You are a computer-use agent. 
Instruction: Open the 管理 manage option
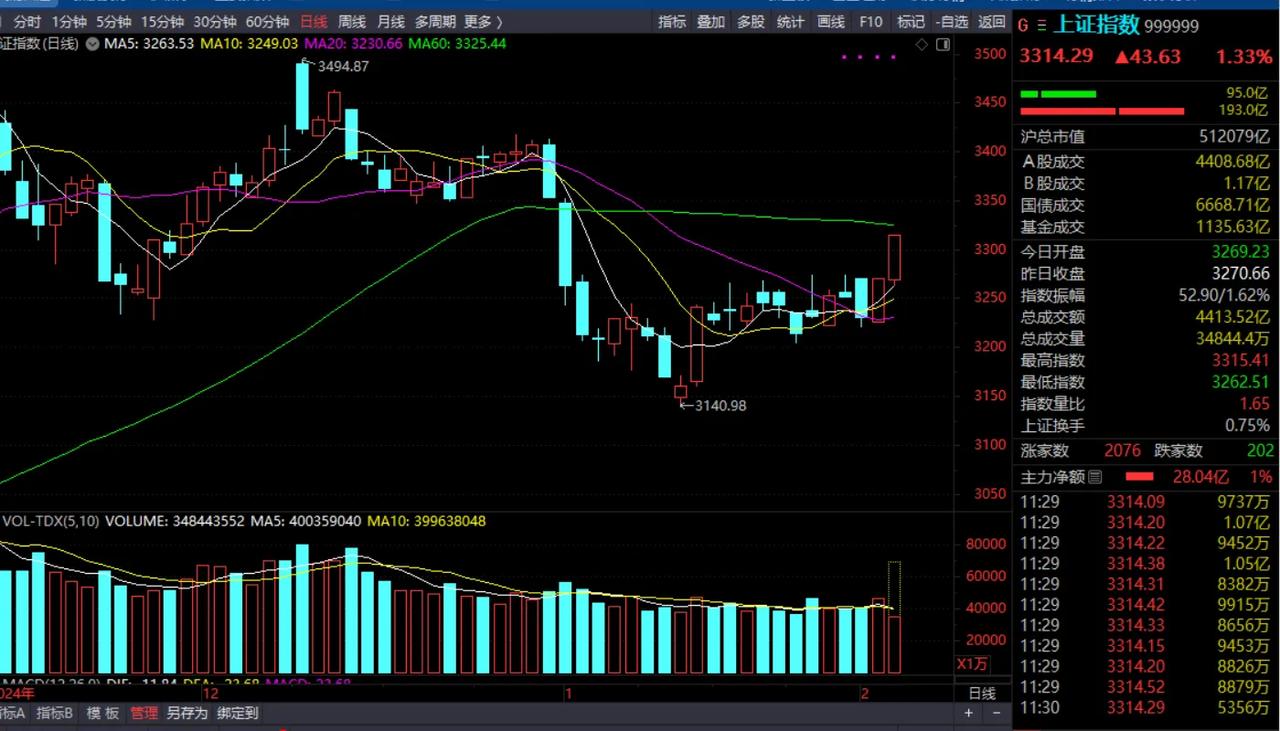coord(144,713)
